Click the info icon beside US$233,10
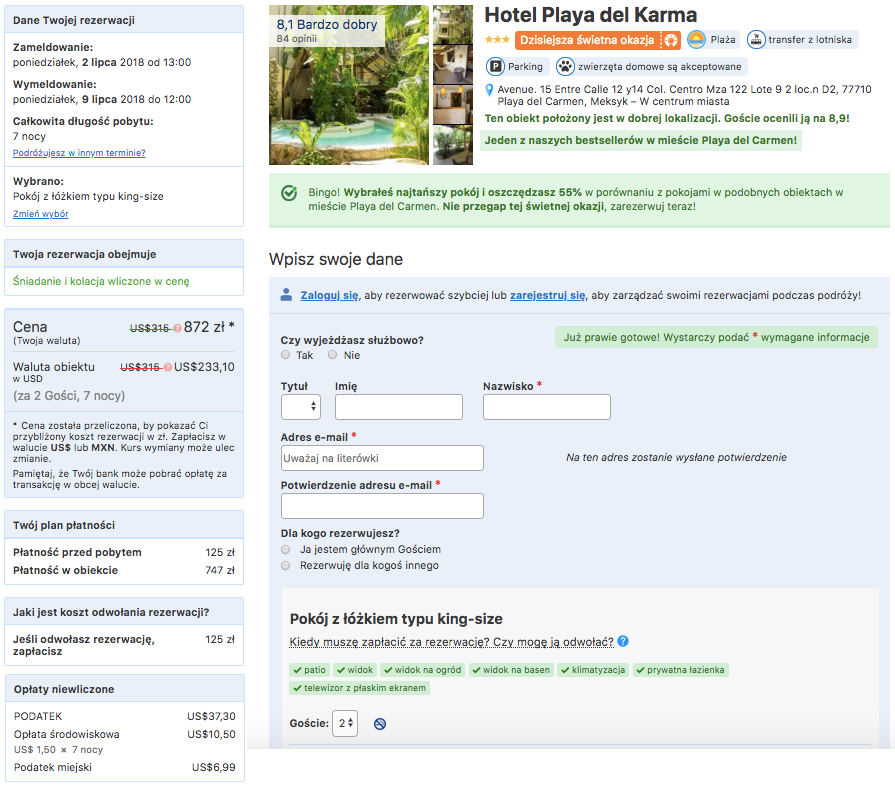 (x=168, y=367)
